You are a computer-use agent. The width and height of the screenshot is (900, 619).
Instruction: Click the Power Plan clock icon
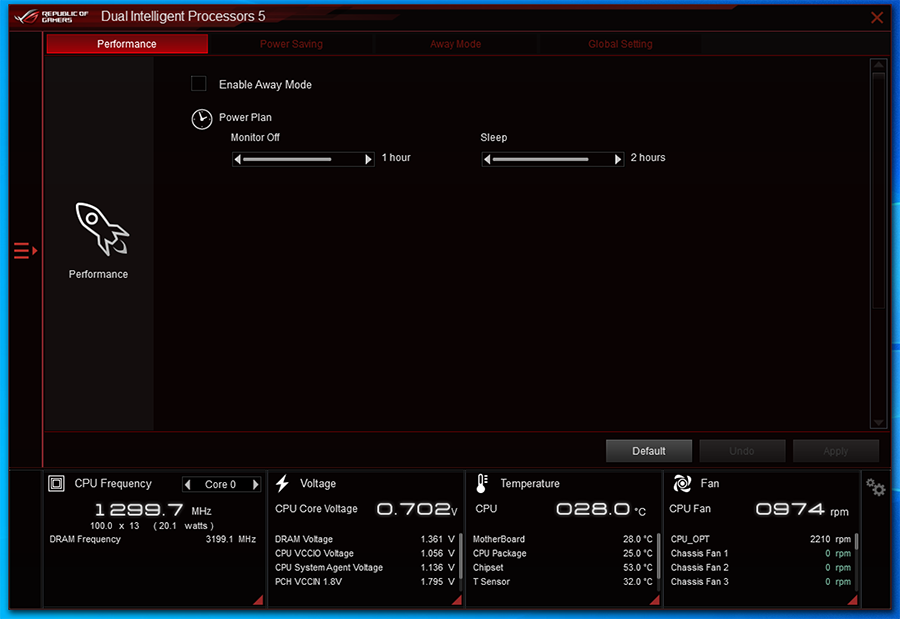tap(201, 119)
